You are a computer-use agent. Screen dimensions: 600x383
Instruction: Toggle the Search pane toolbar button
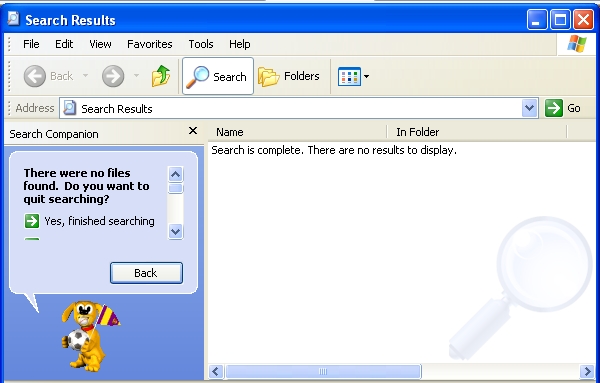[x=218, y=76]
